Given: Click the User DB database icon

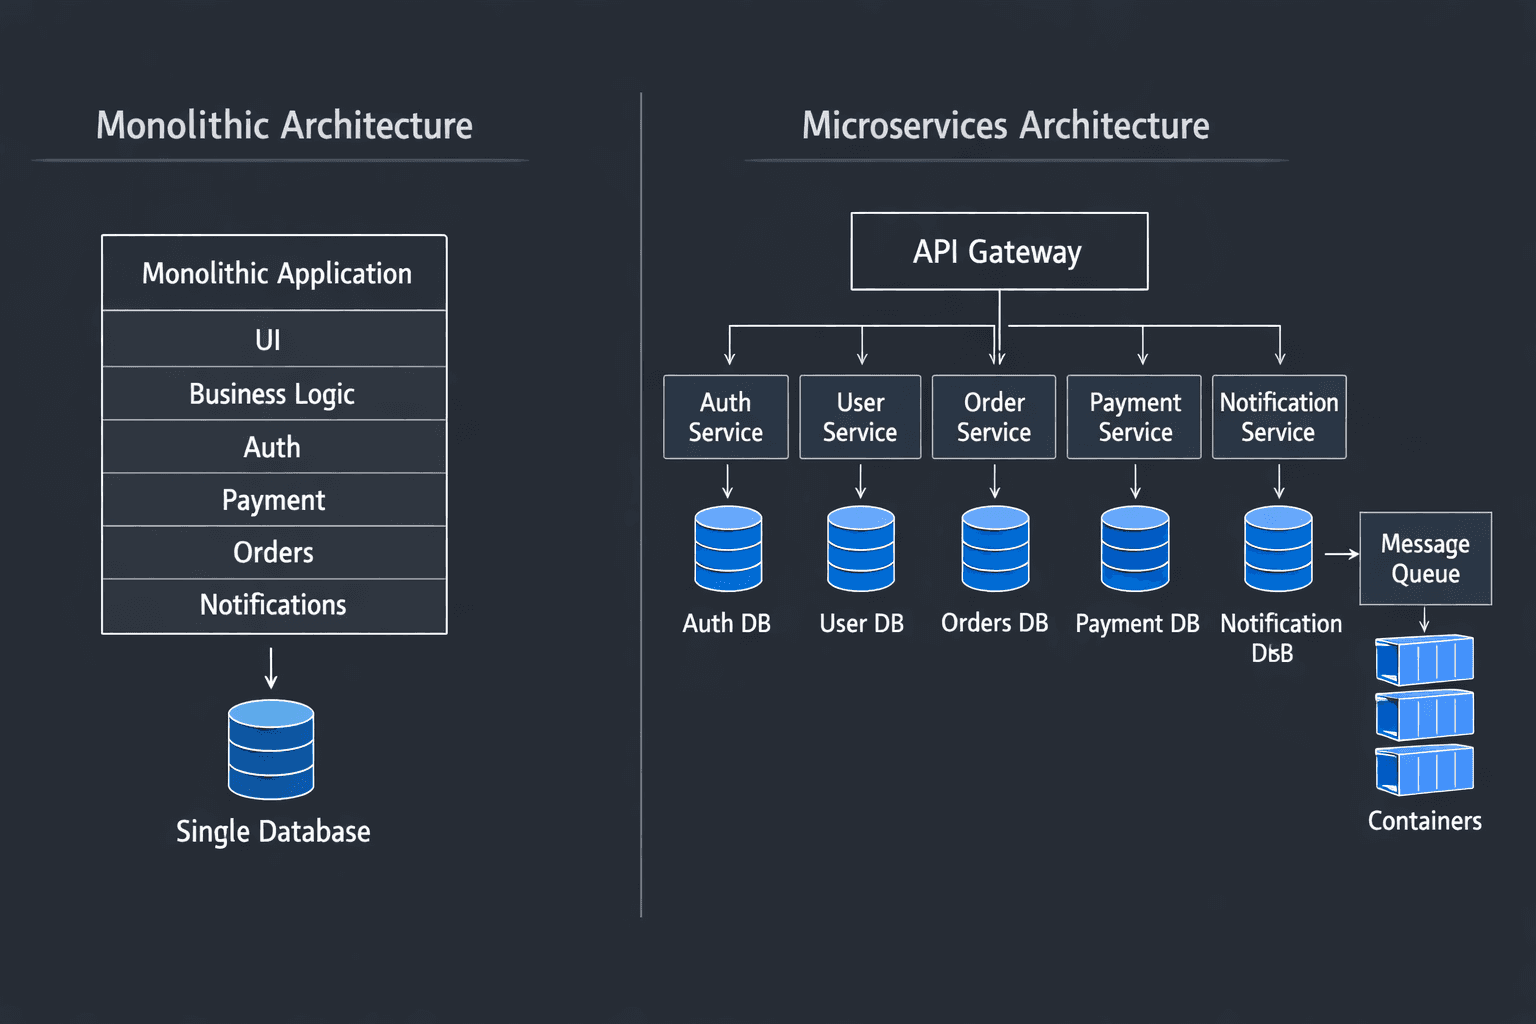Looking at the screenshot, I should tap(861, 548).
